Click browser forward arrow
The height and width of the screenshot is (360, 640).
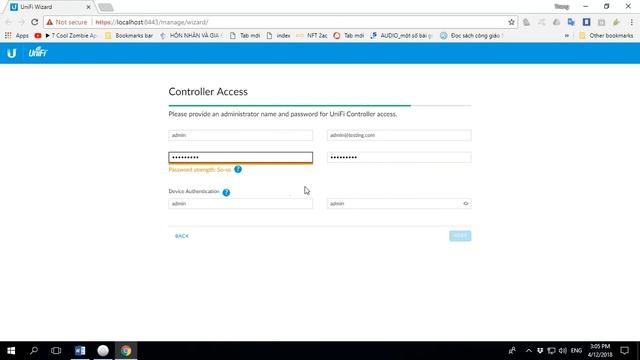click(21, 22)
